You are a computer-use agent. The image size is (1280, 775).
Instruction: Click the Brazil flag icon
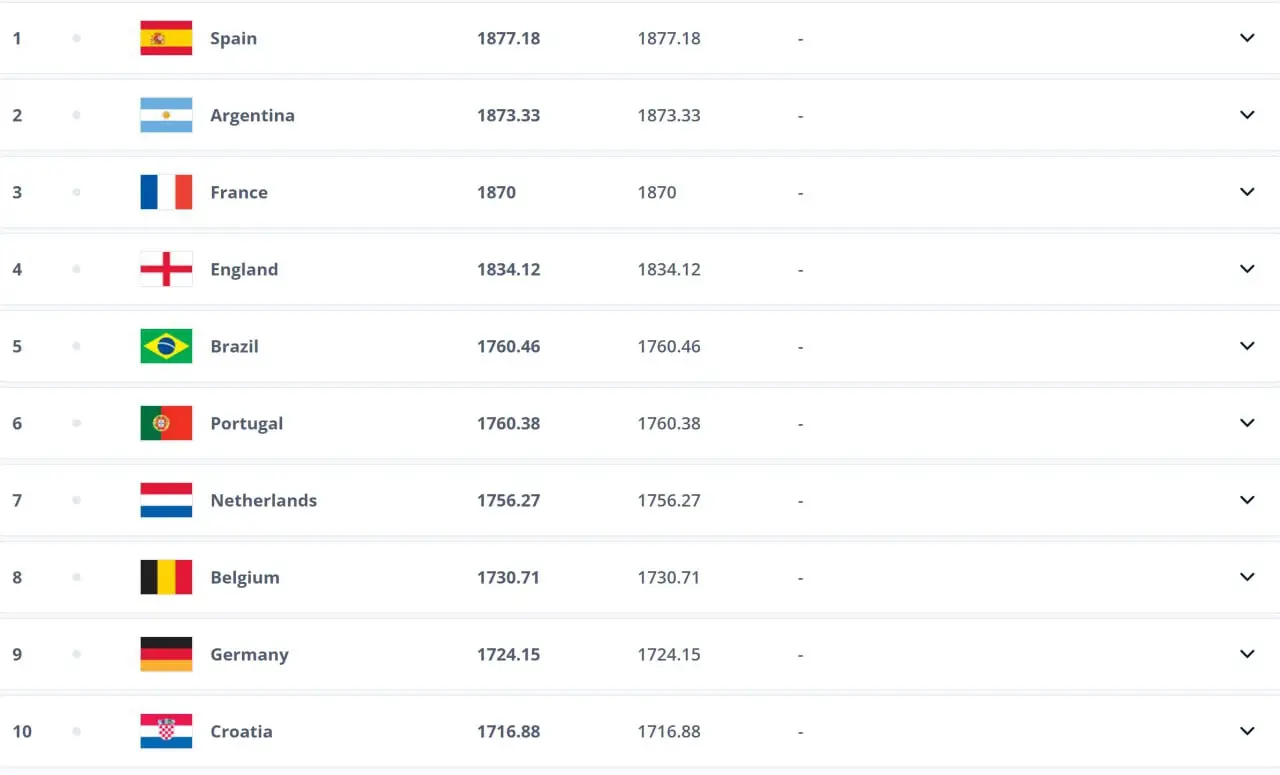pos(166,346)
